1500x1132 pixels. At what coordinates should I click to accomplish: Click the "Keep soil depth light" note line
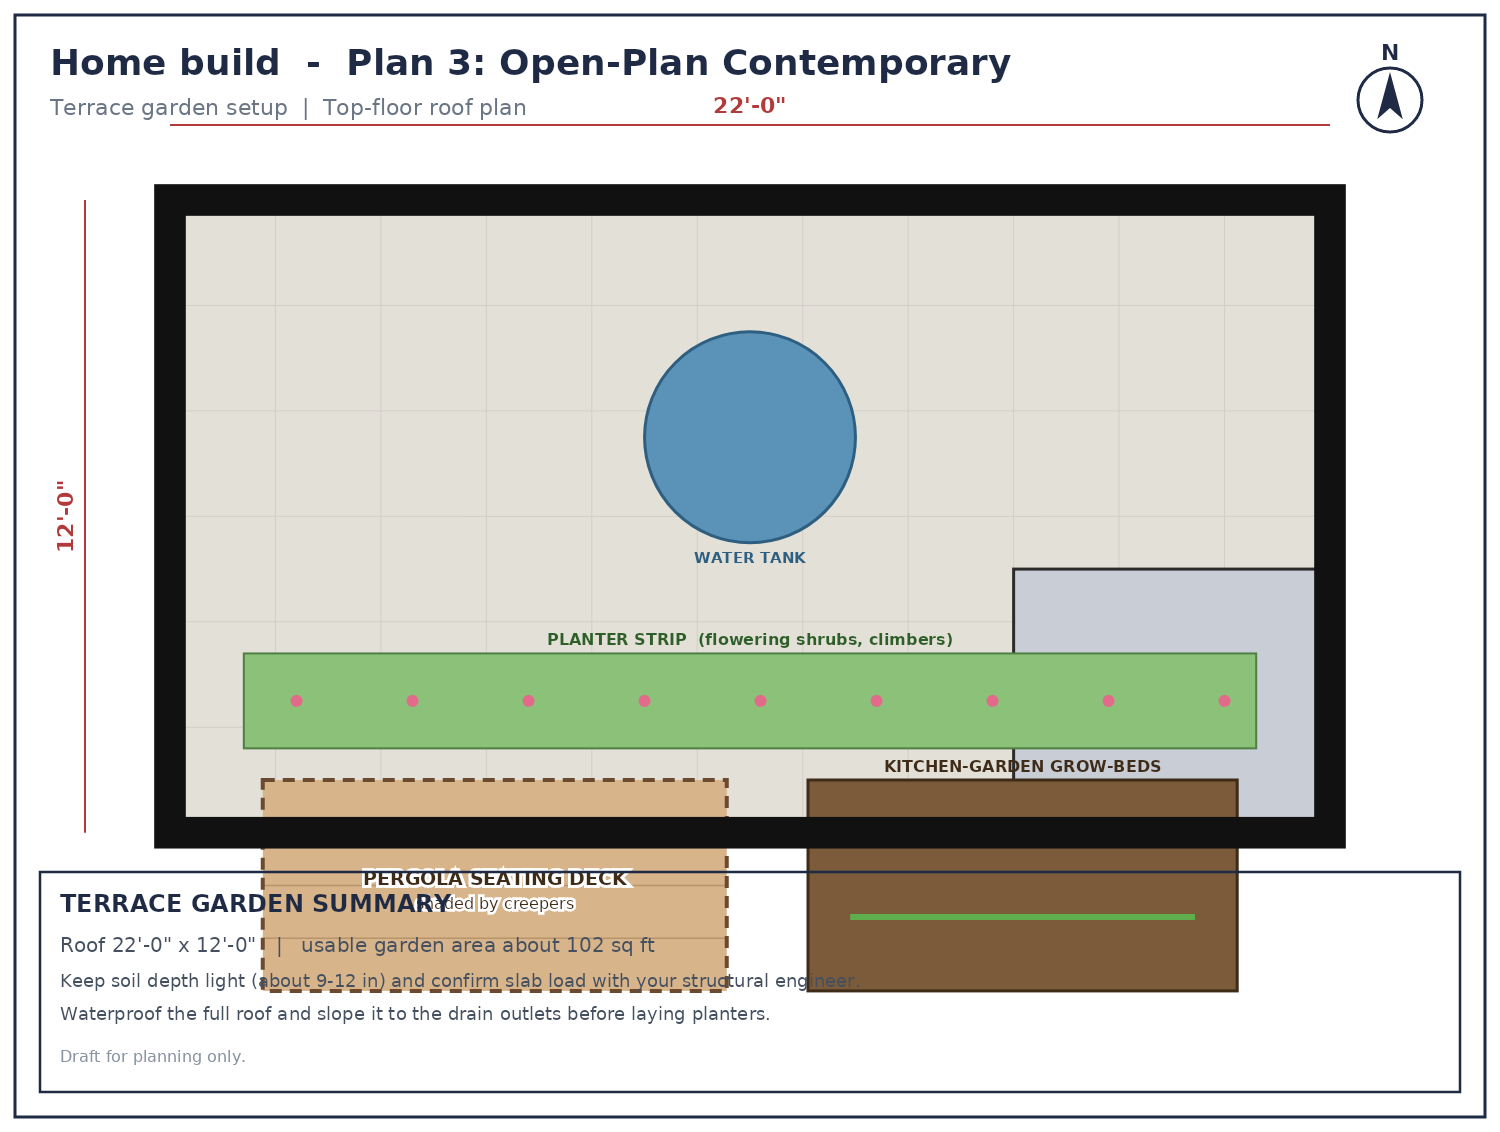(x=460, y=981)
